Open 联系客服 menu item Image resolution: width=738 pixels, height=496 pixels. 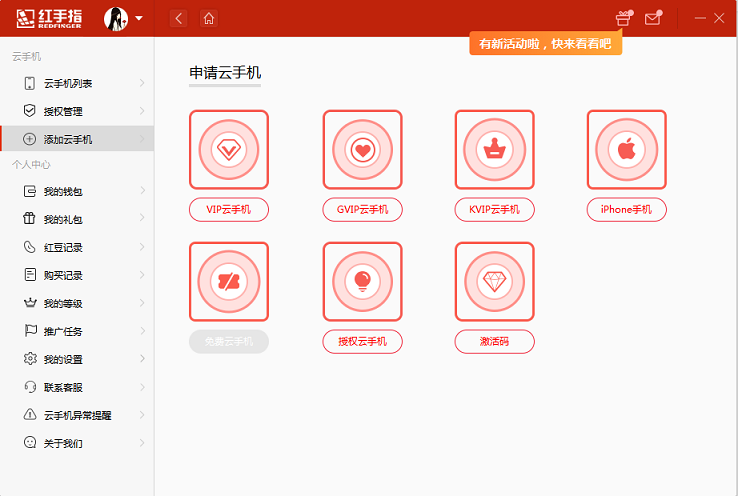coord(77,387)
